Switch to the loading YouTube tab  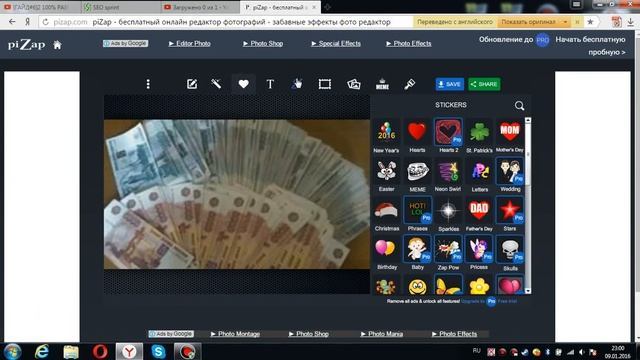click(200, 7)
